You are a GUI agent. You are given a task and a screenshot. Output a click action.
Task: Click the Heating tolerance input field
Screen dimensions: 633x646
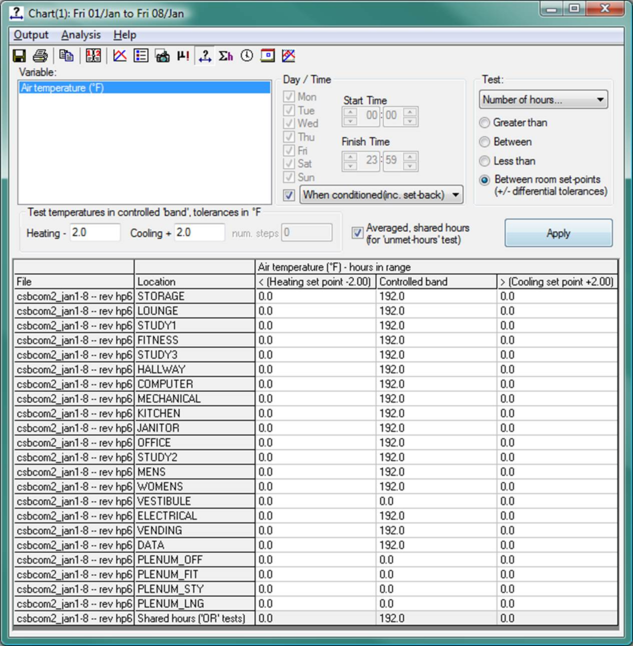tap(94, 232)
